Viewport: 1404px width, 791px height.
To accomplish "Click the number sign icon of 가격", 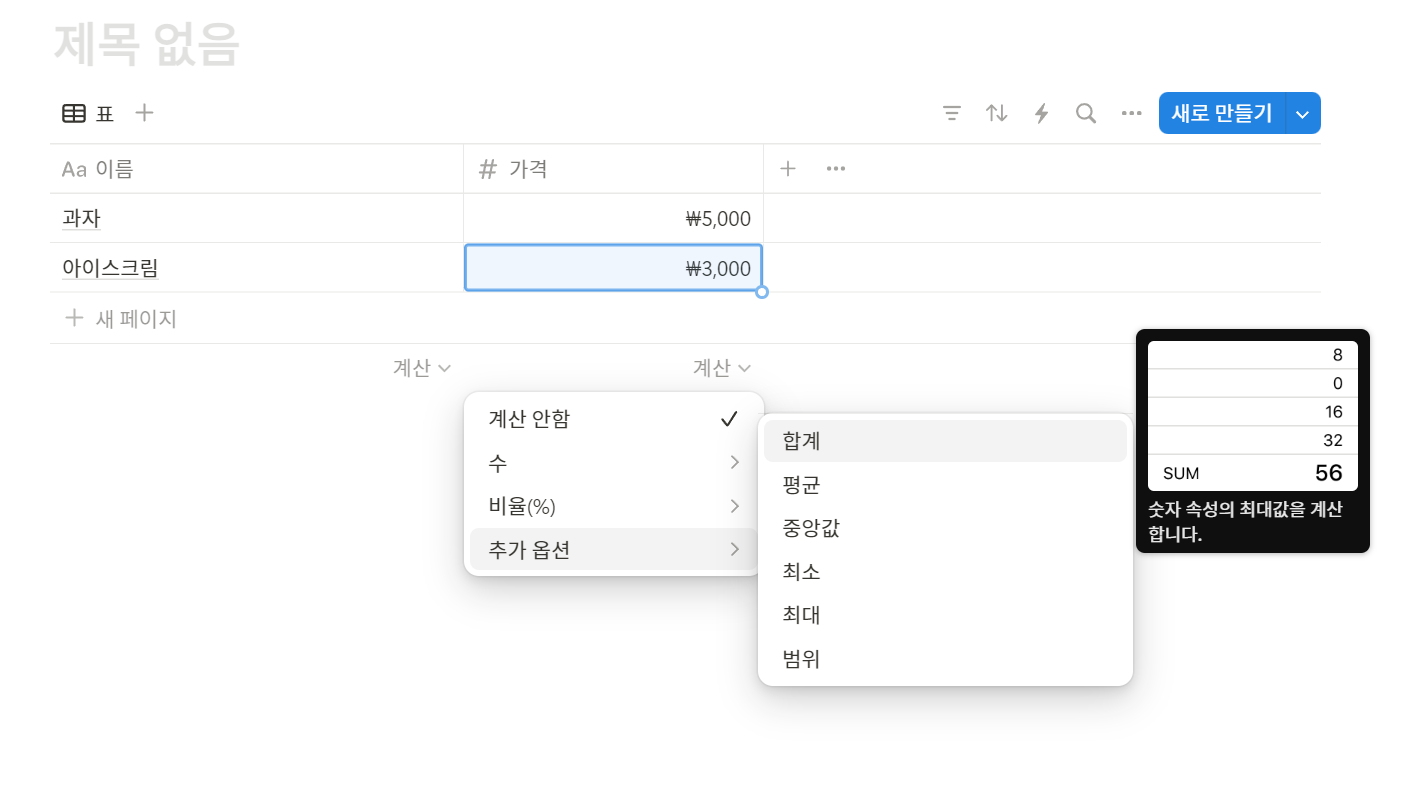I will (488, 169).
